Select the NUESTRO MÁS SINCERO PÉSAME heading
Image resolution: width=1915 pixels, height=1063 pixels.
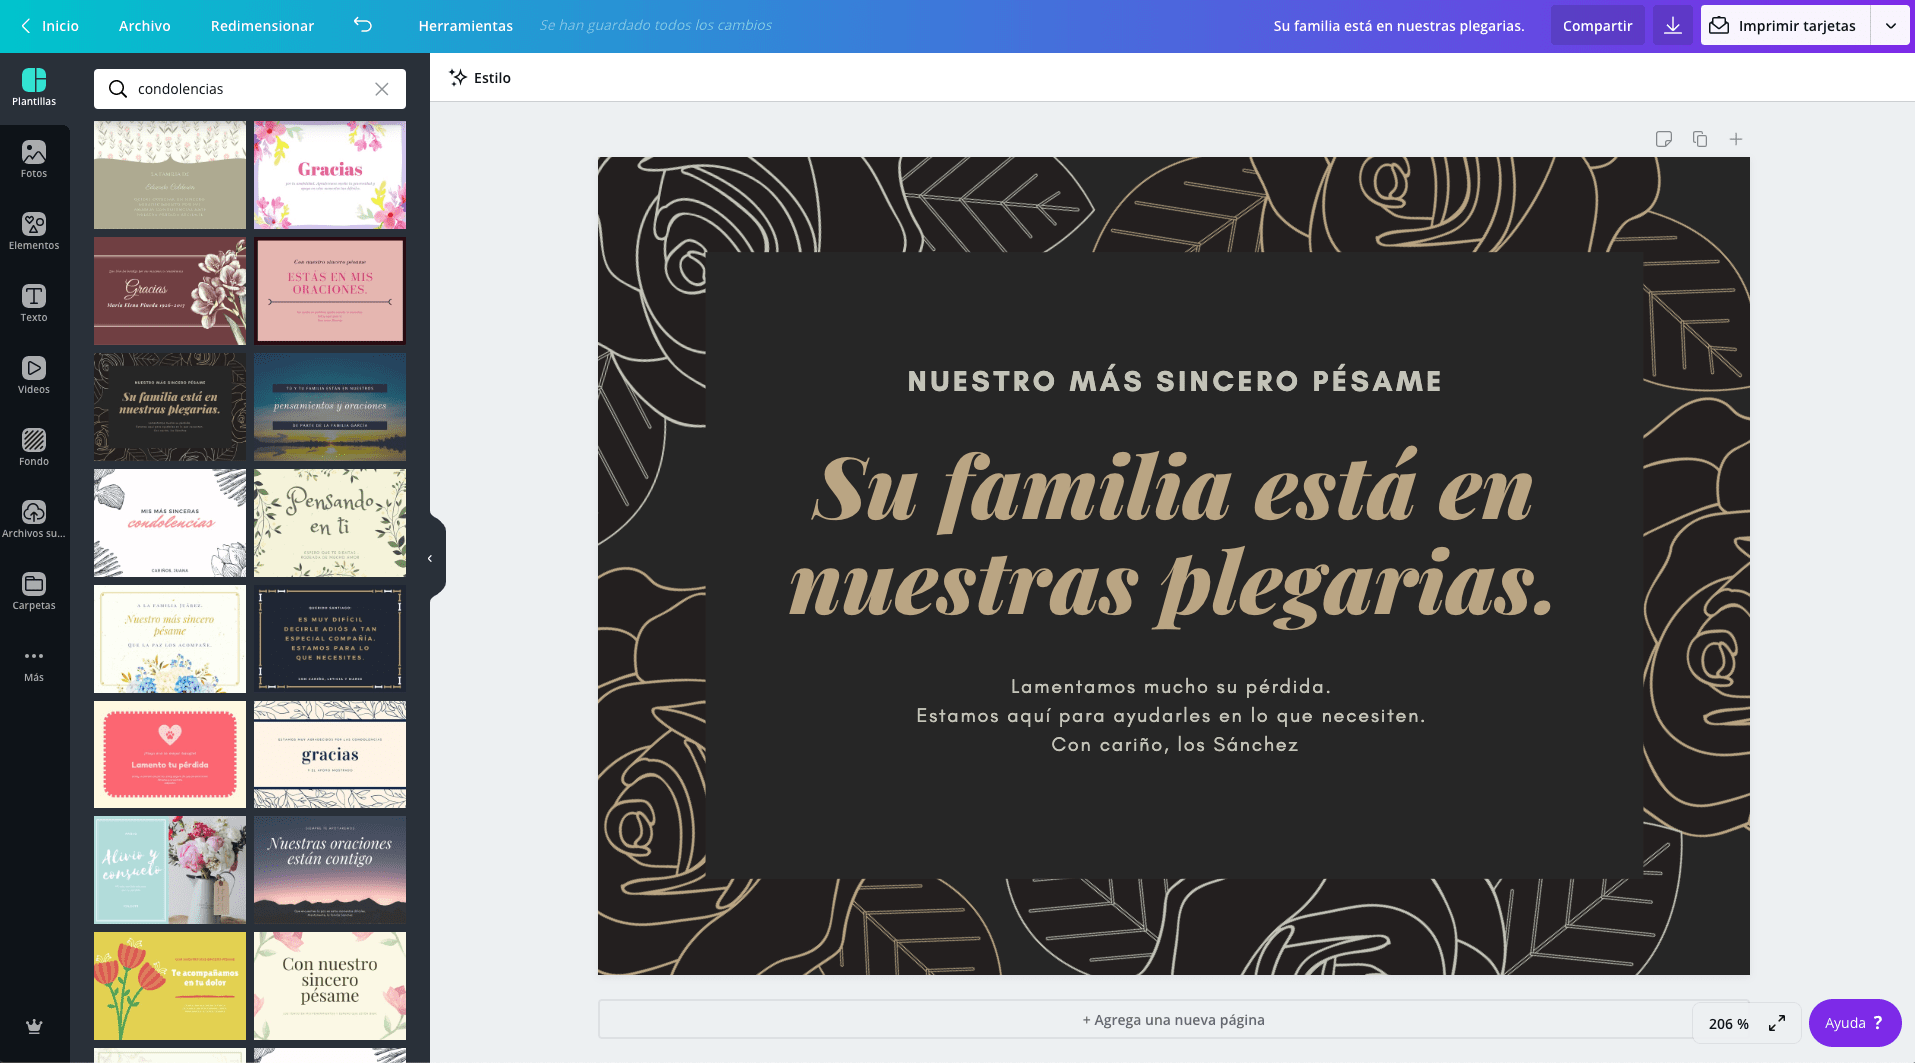click(x=1174, y=381)
